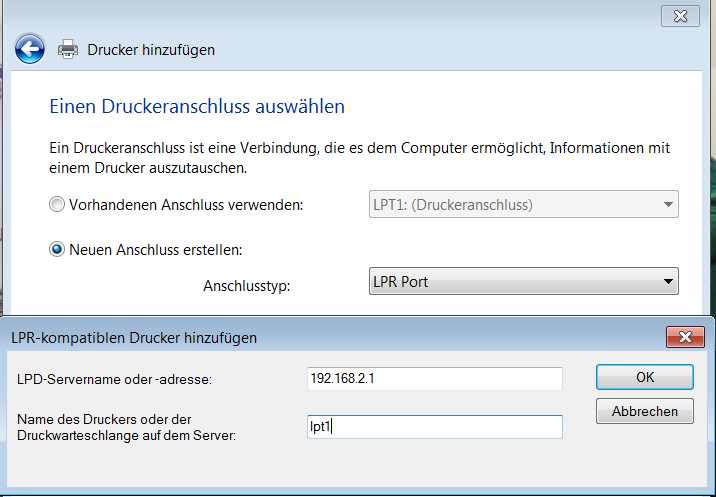The height and width of the screenshot is (497, 716).
Task: Select Neuen Anschluss erstellen radio button
Action: tap(57, 249)
